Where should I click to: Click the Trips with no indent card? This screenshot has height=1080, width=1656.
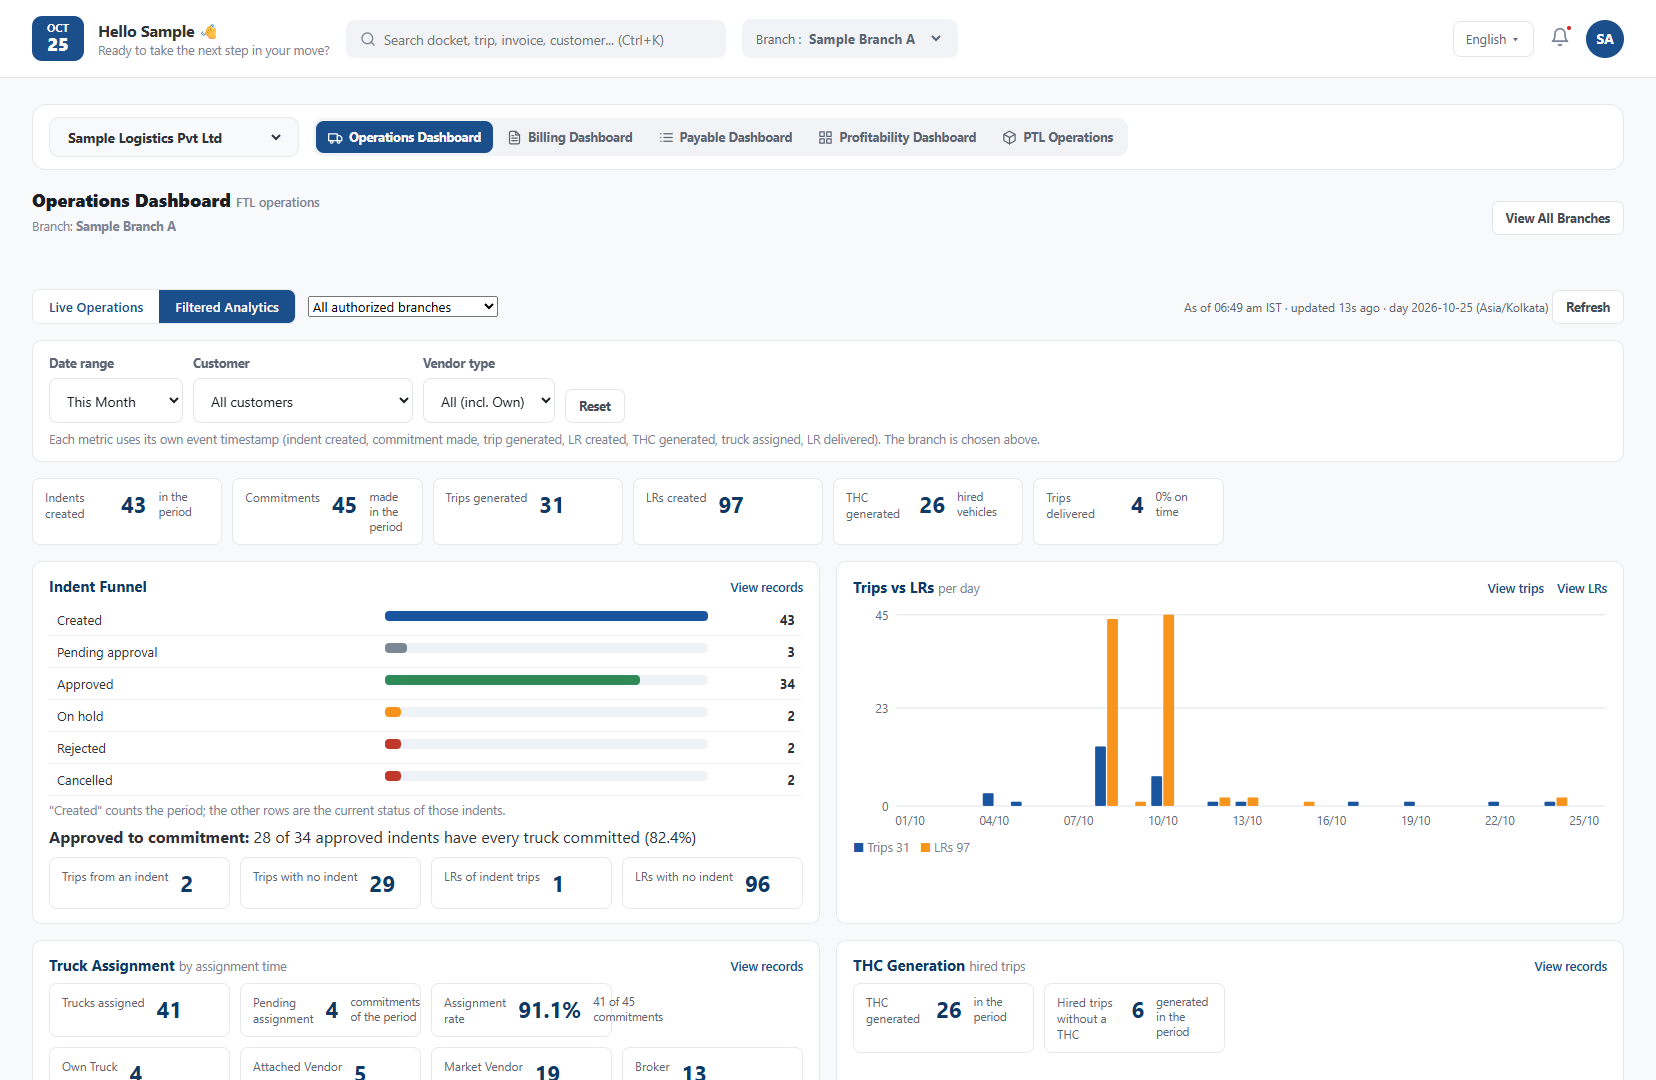click(x=330, y=883)
